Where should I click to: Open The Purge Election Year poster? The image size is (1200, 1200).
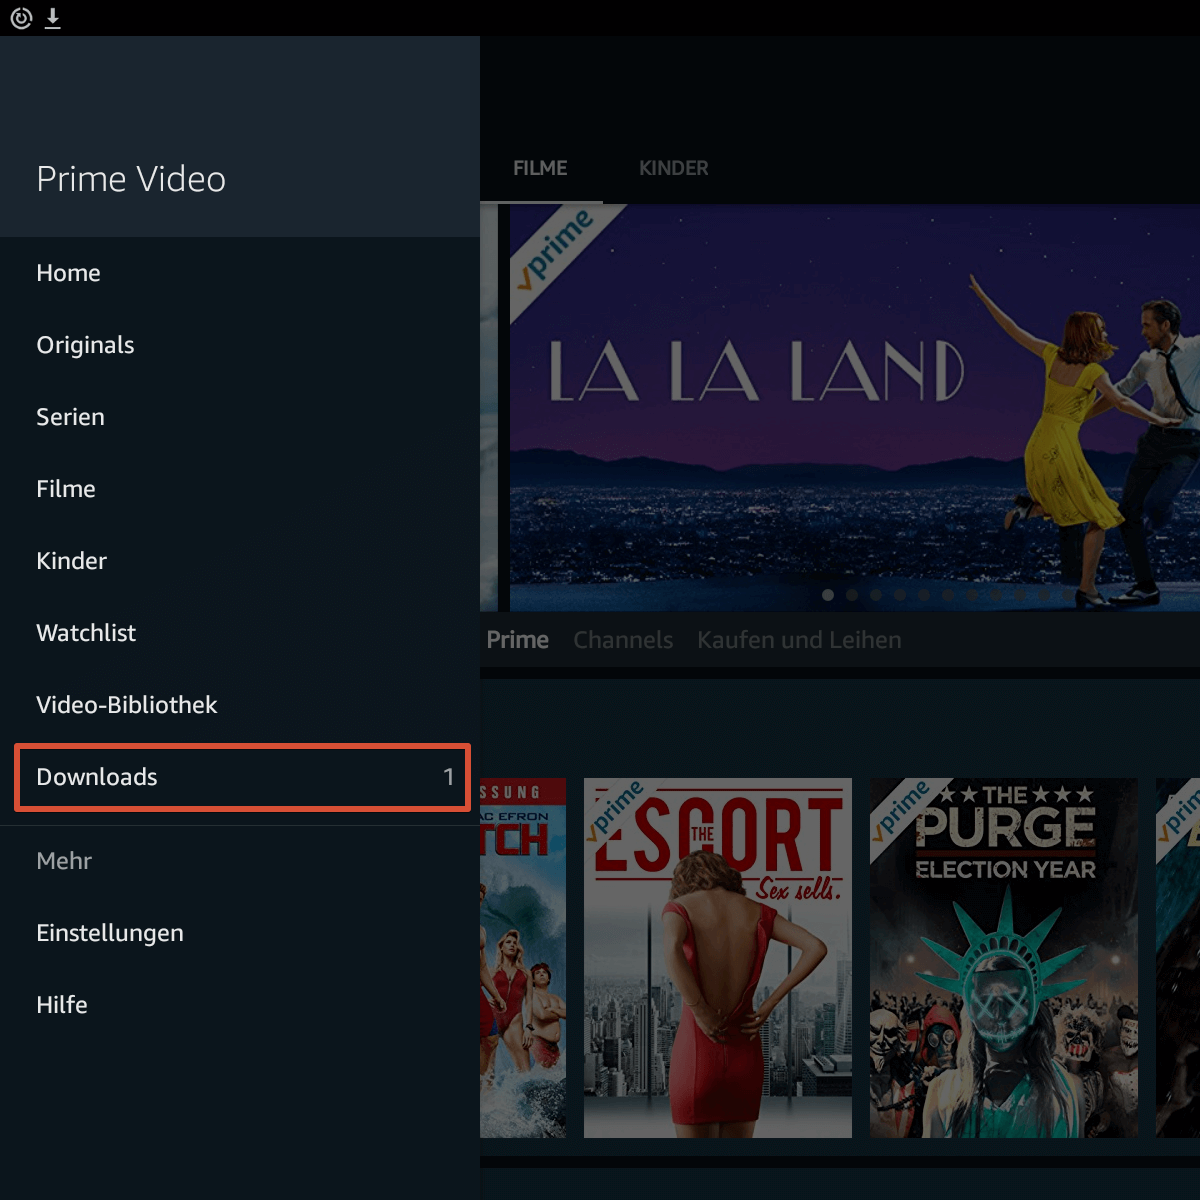[x=1004, y=958]
